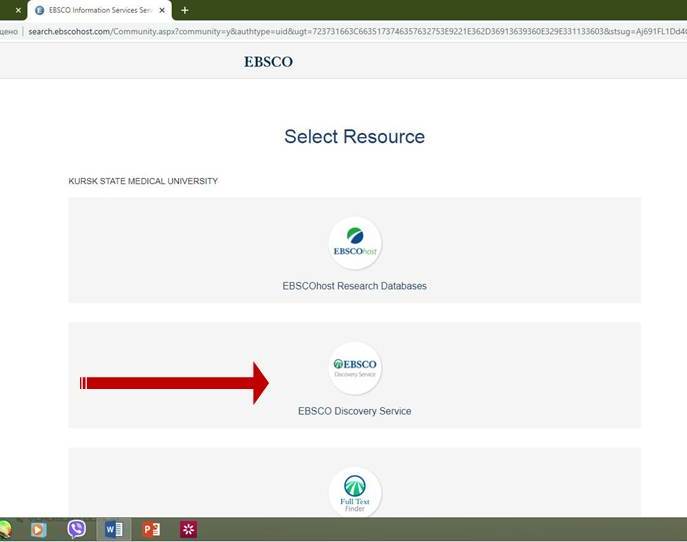Image resolution: width=687 pixels, height=542 pixels.
Task: Open PowerPoint from the taskbar
Action: click(x=152, y=530)
